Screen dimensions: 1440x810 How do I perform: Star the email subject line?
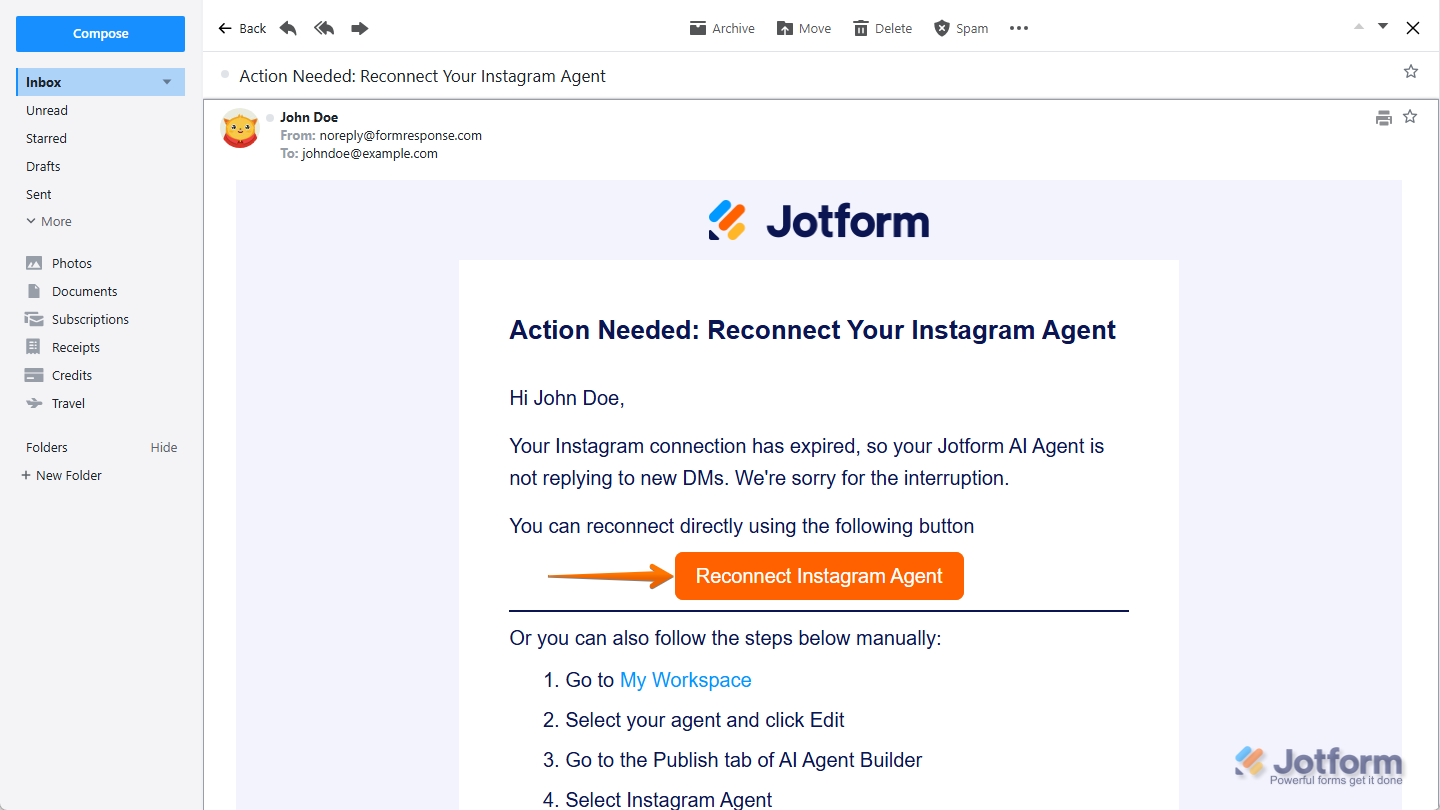pyautogui.click(x=1410, y=71)
